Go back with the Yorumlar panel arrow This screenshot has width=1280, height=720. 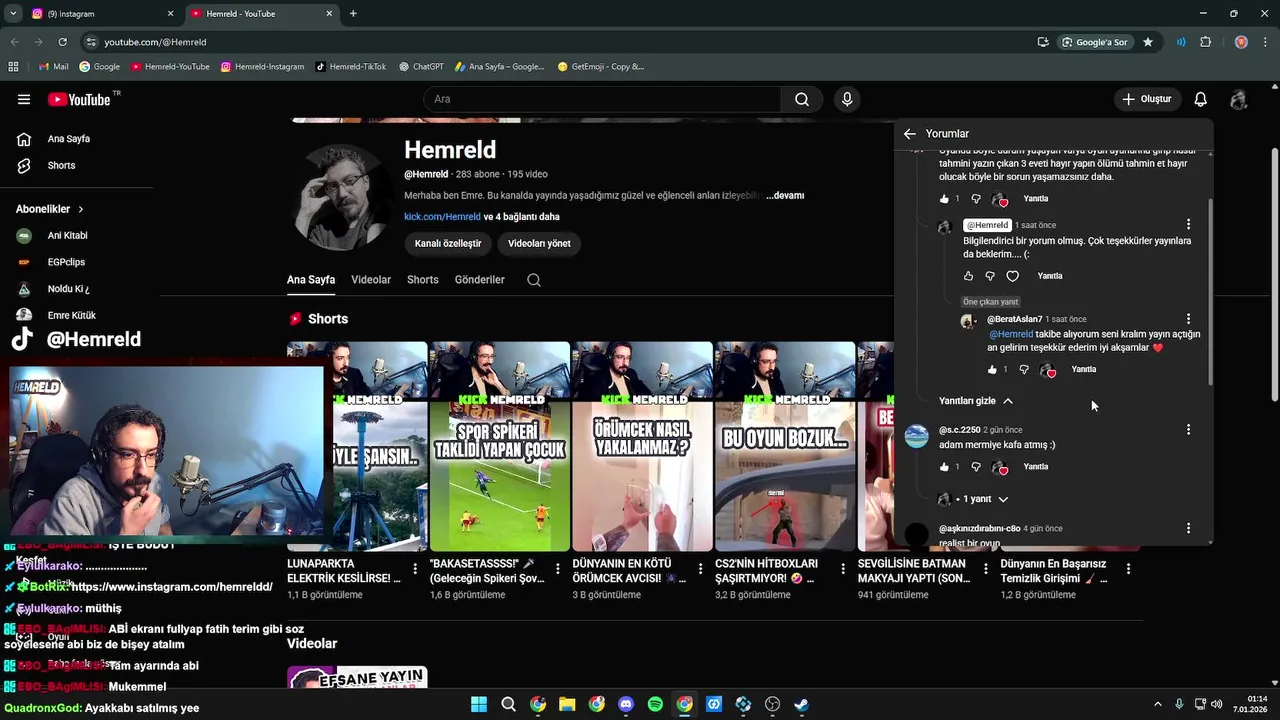pos(909,133)
